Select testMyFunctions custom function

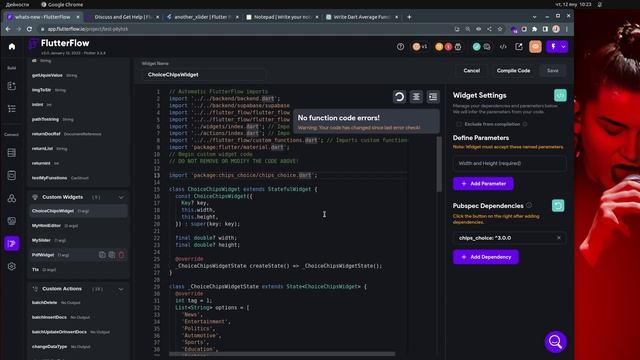pos(78,178)
